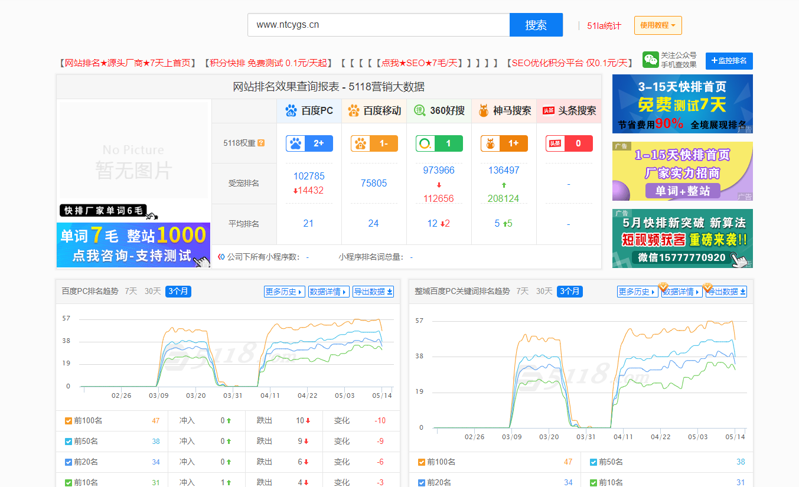Click the domain search input field
Image resolution: width=799 pixels, height=487 pixels.
tap(378, 25)
